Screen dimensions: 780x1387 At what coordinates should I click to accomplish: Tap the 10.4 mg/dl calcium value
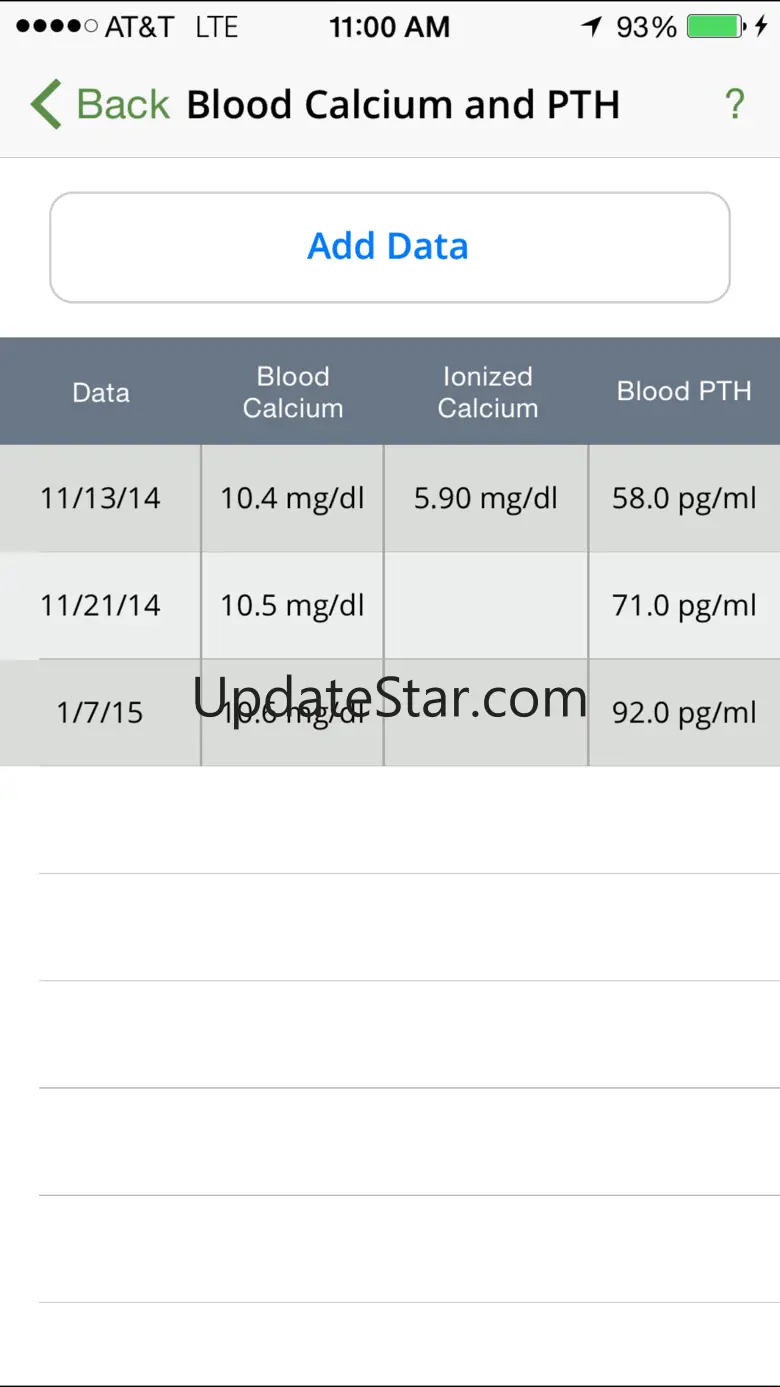[x=293, y=498]
